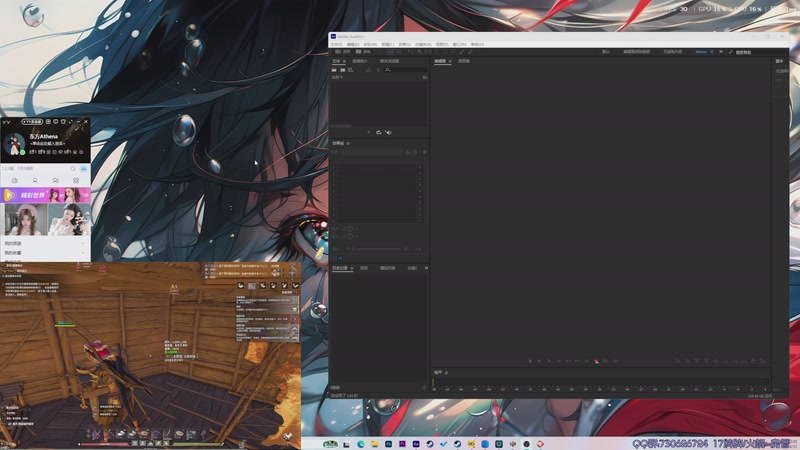Open the left streamer thumbnail in YY

(26, 219)
